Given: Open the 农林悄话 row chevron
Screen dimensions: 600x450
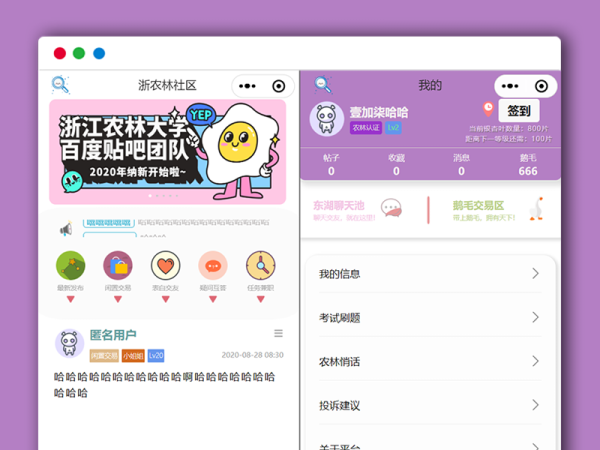Looking at the screenshot, I should coord(536,361).
